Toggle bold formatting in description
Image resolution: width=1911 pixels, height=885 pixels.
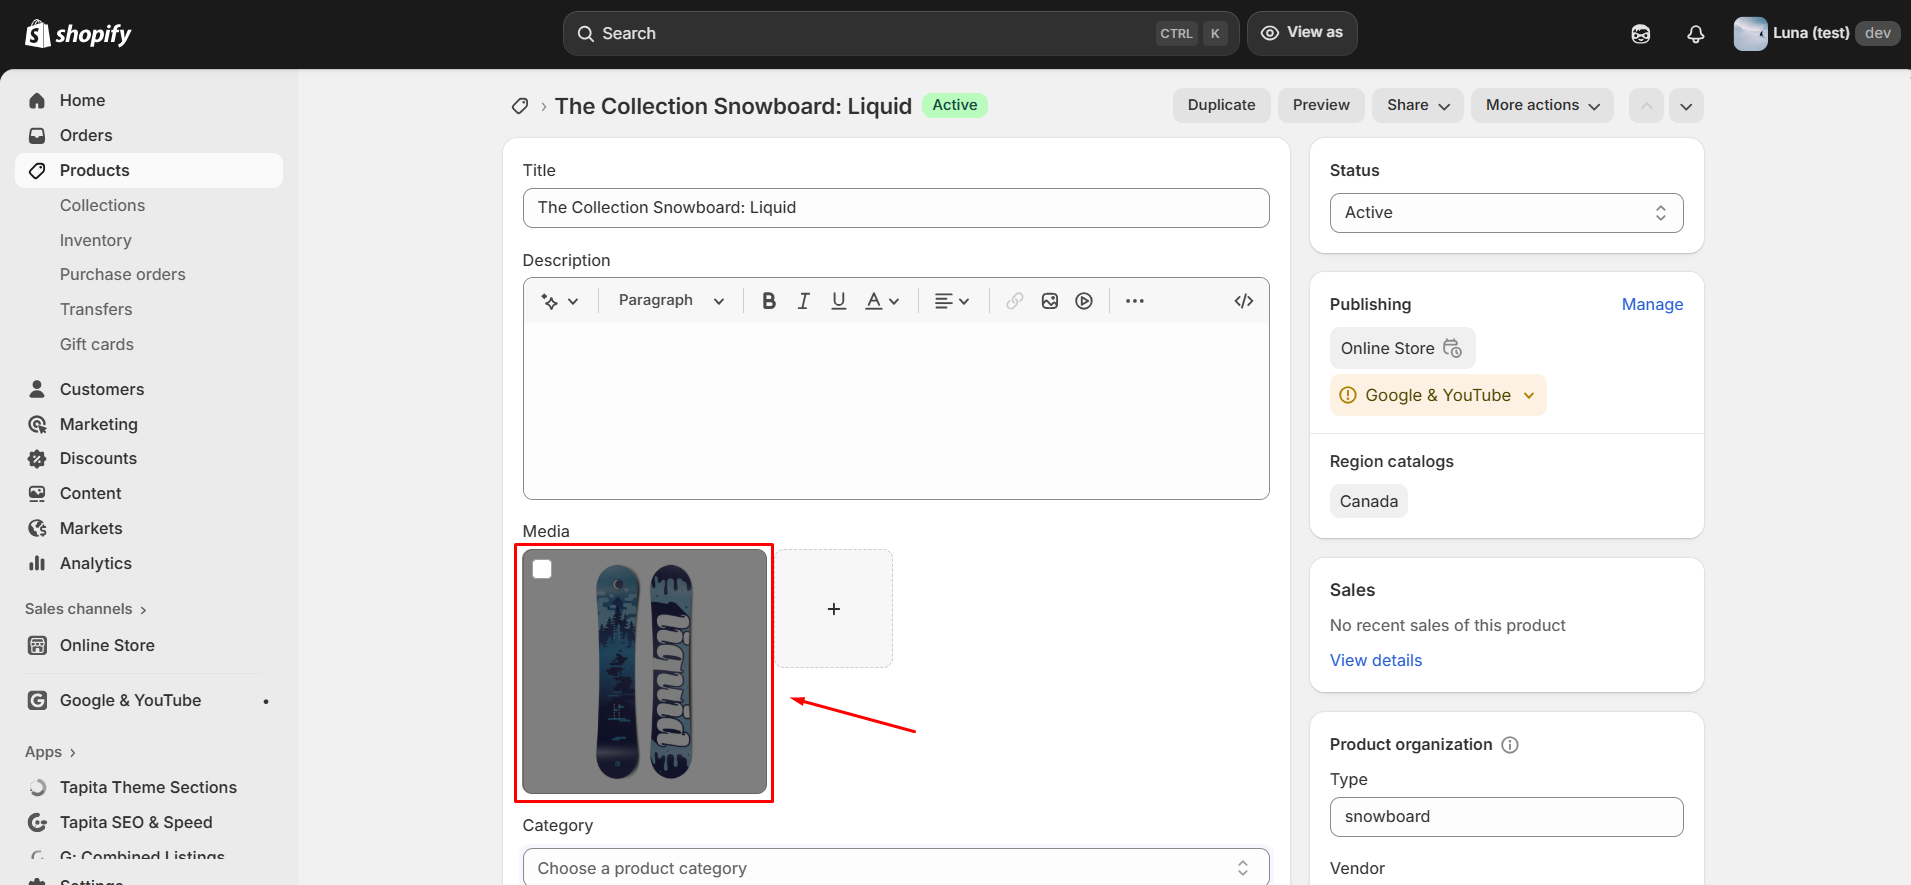(769, 301)
